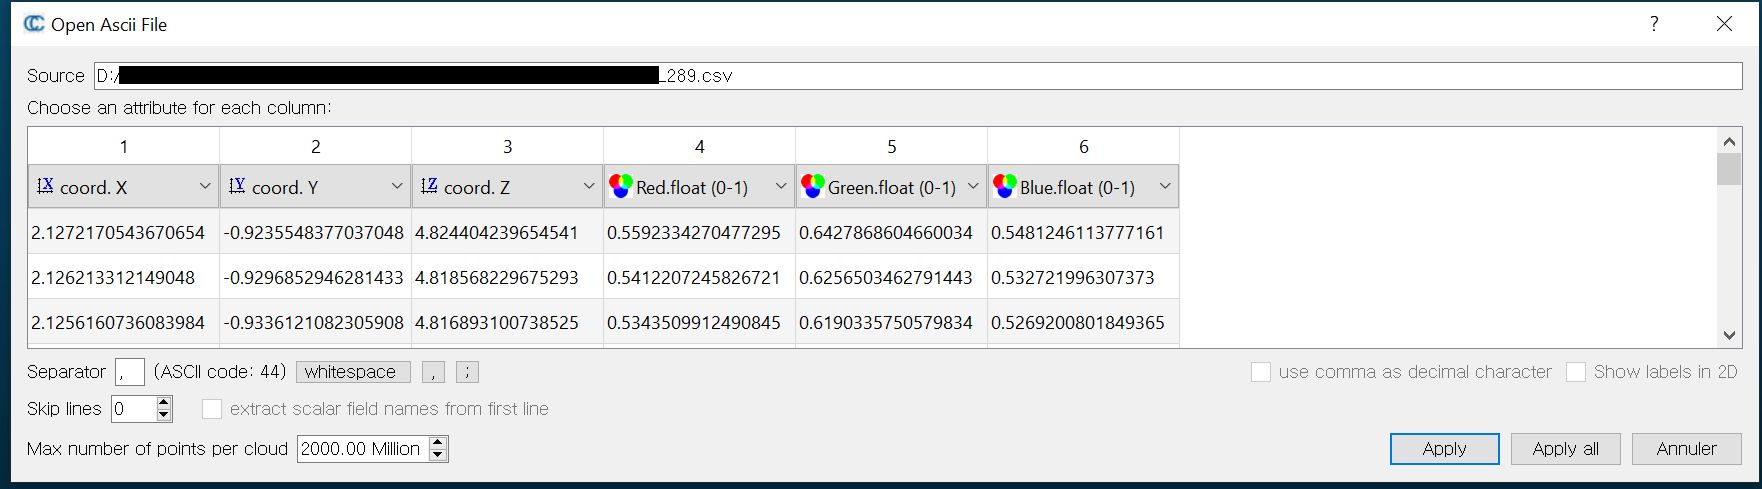Click the Source file path field
Viewport: 1762px width, 489px height.
(x=918, y=75)
